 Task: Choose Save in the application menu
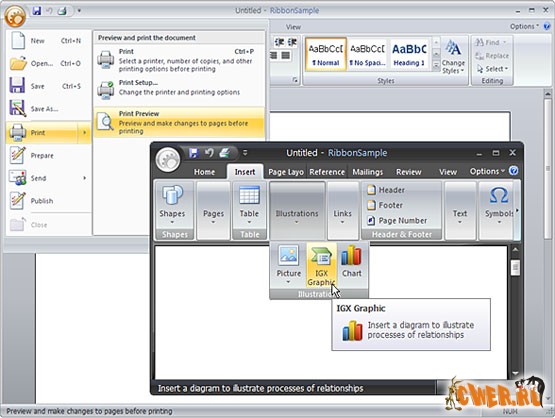(x=48, y=86)
